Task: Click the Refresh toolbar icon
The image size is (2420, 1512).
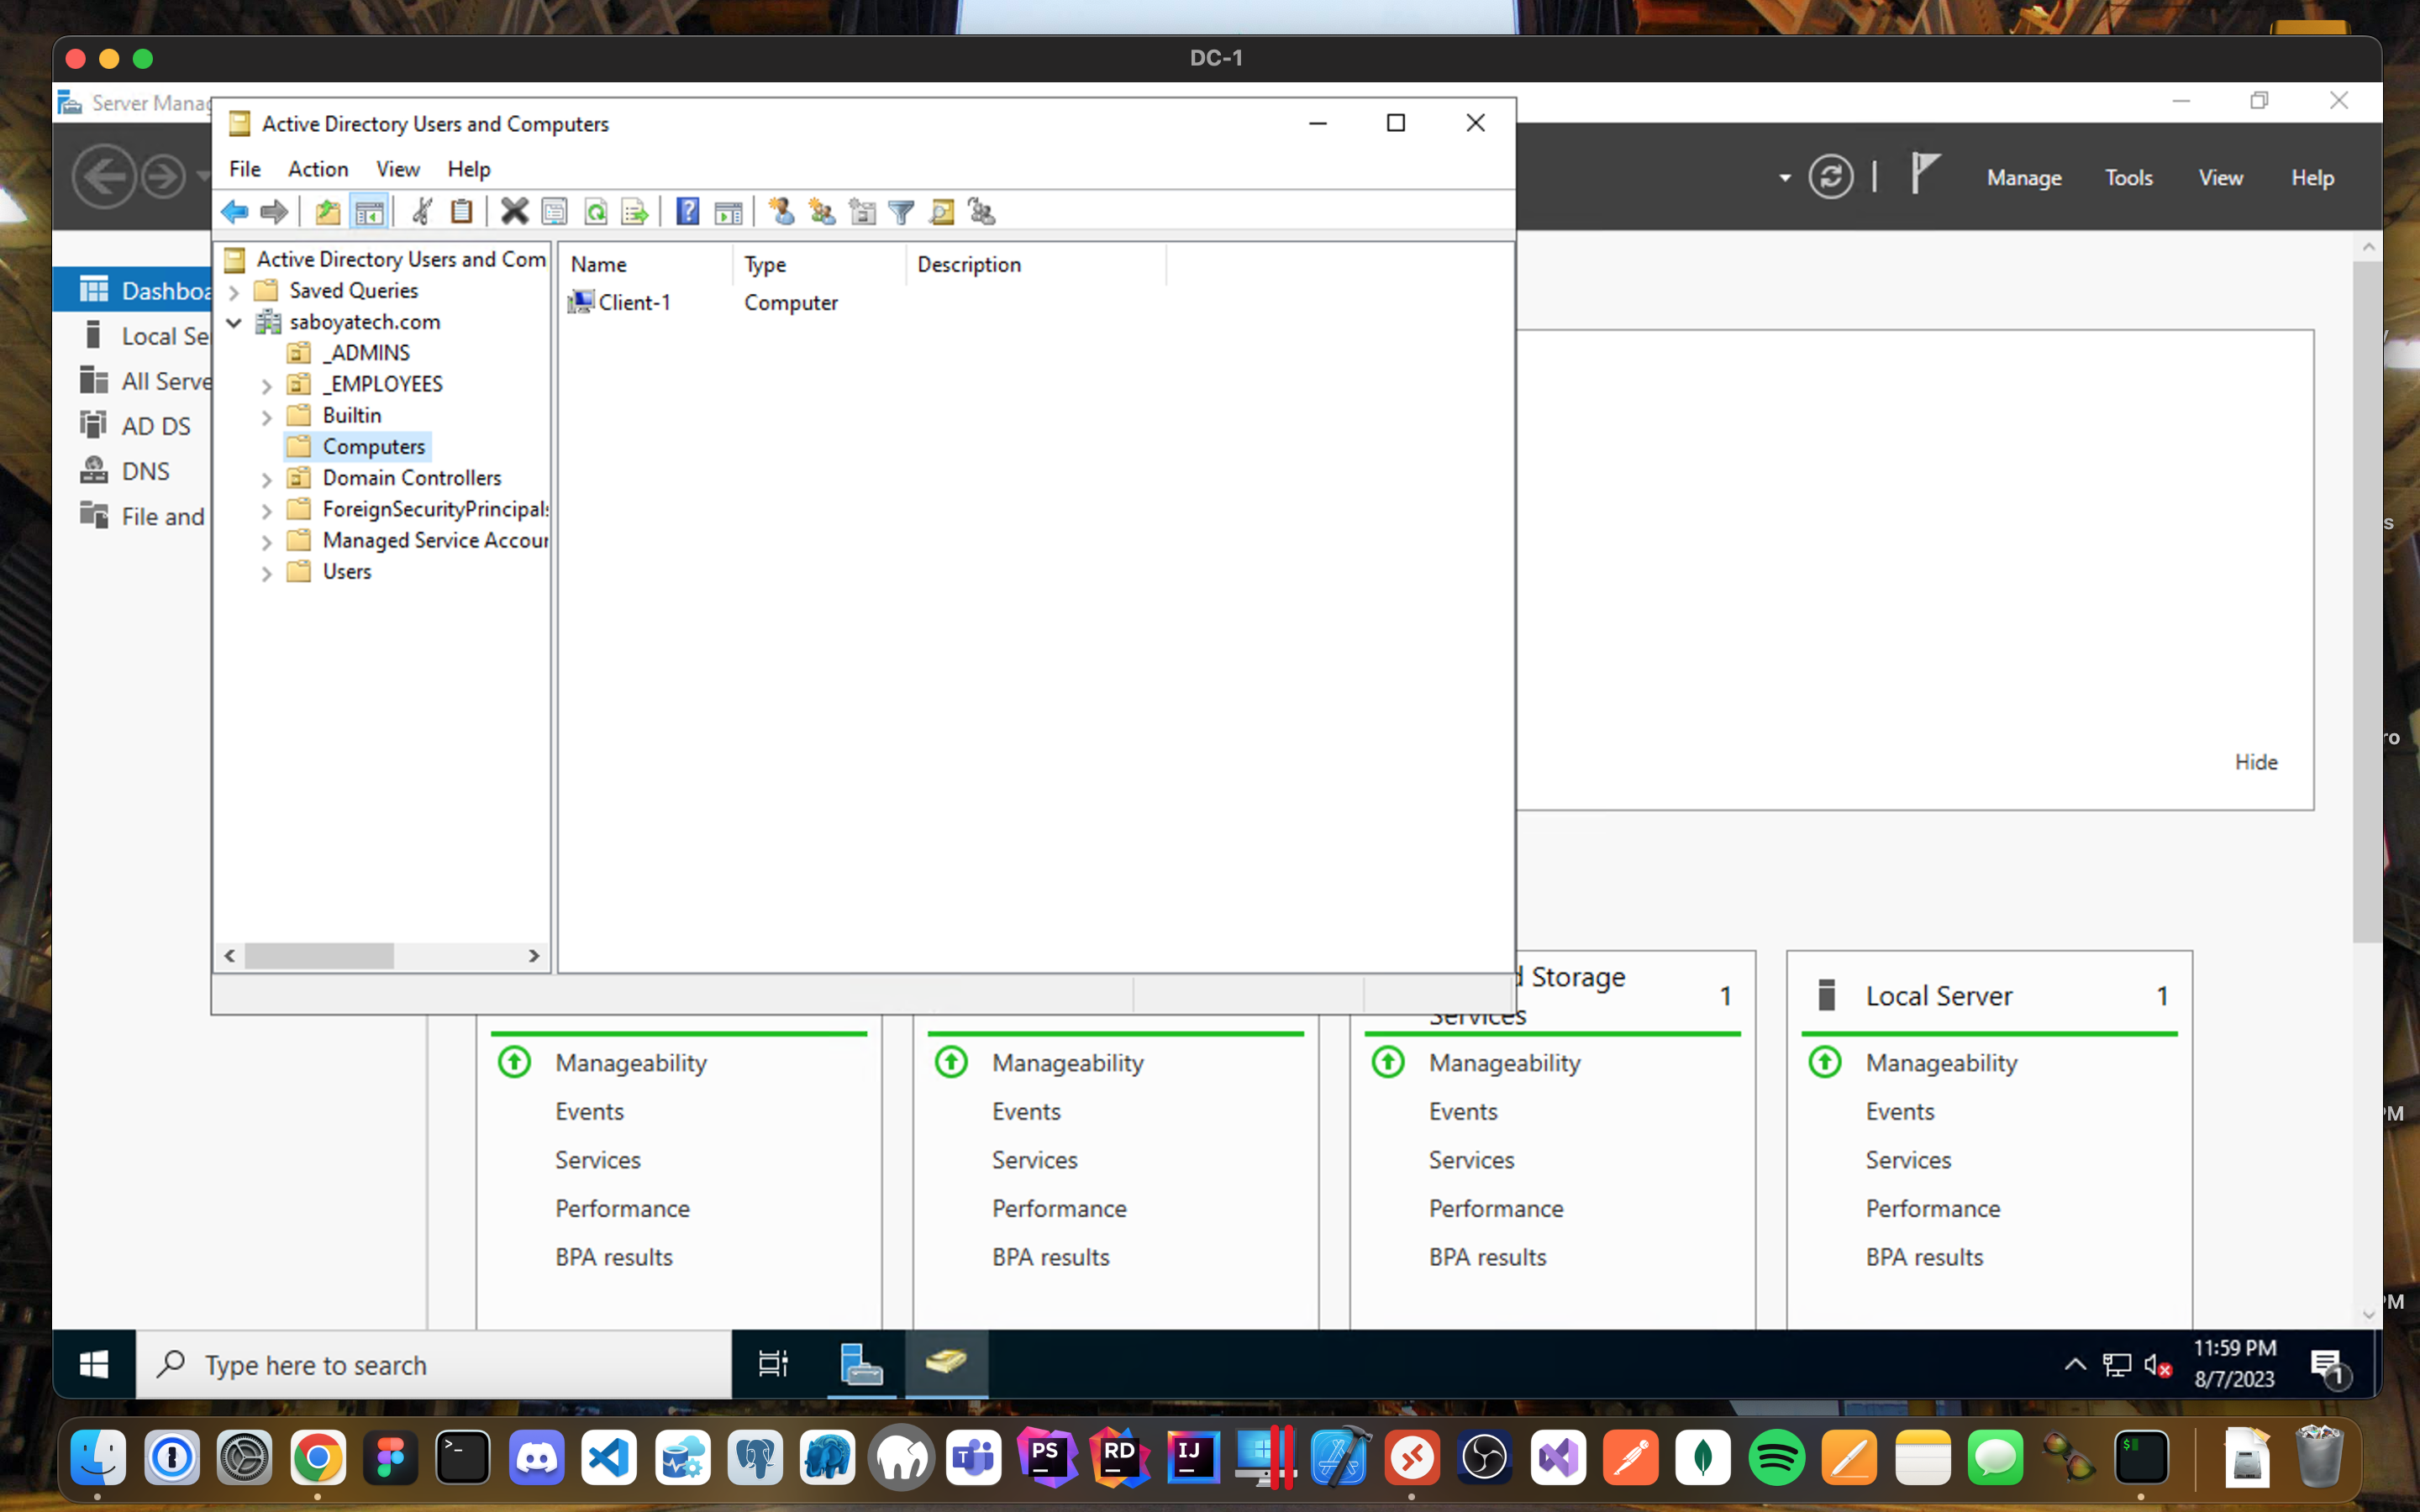Action: [x=595, y=211]
